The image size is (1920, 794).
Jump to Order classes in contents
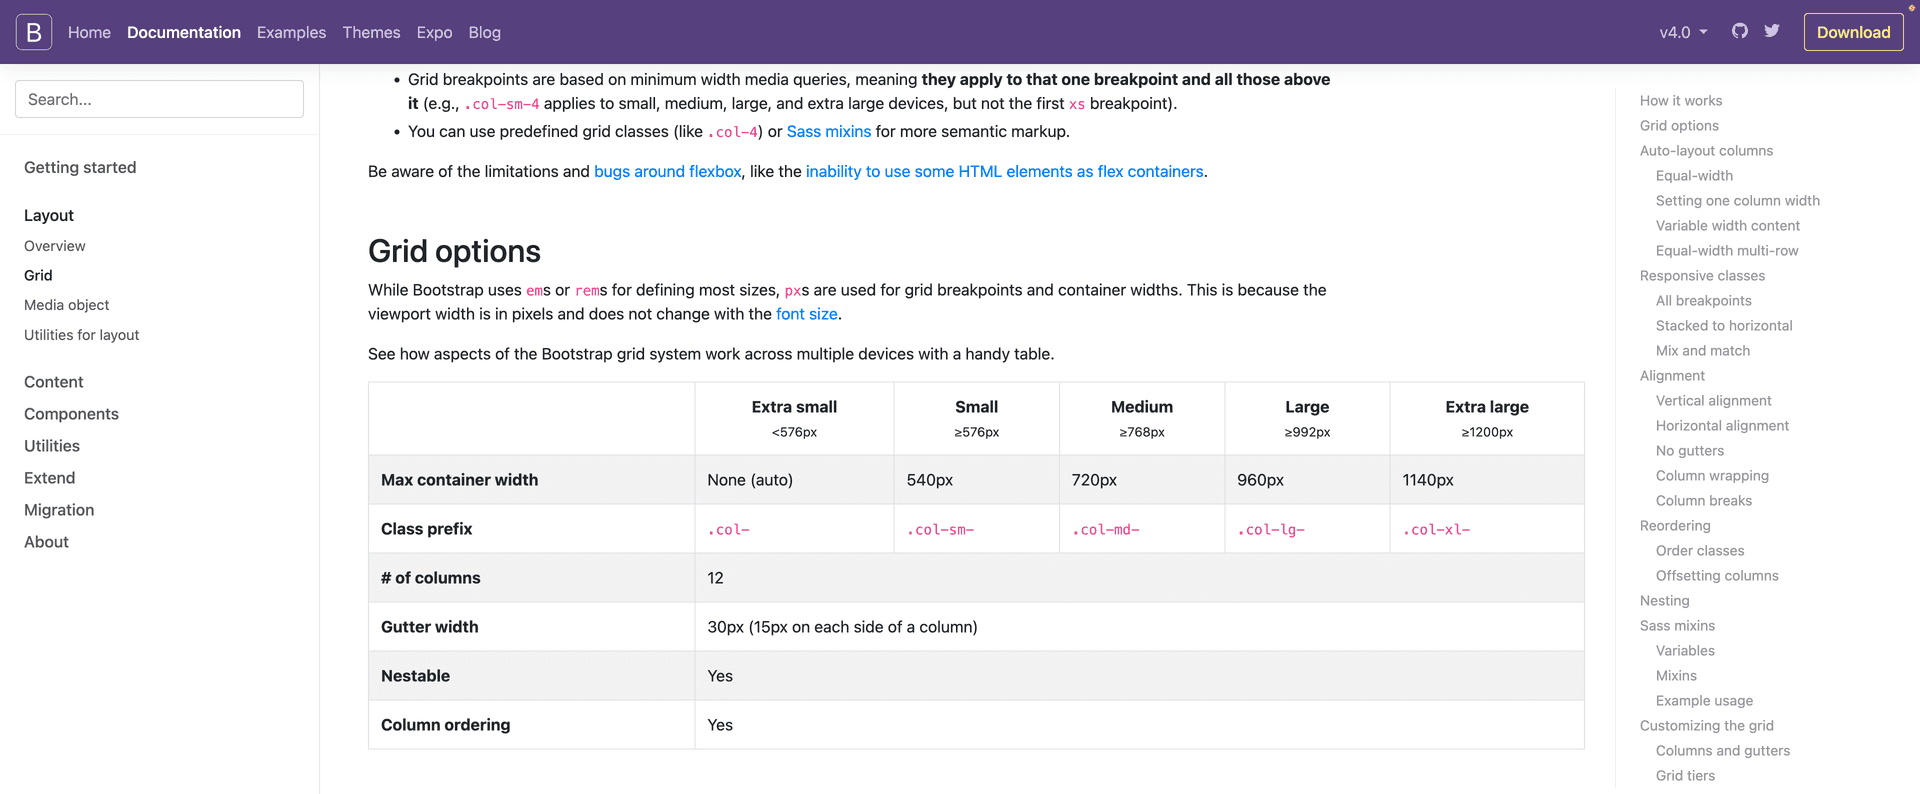pyautogui.click(x=1700, y=551)
